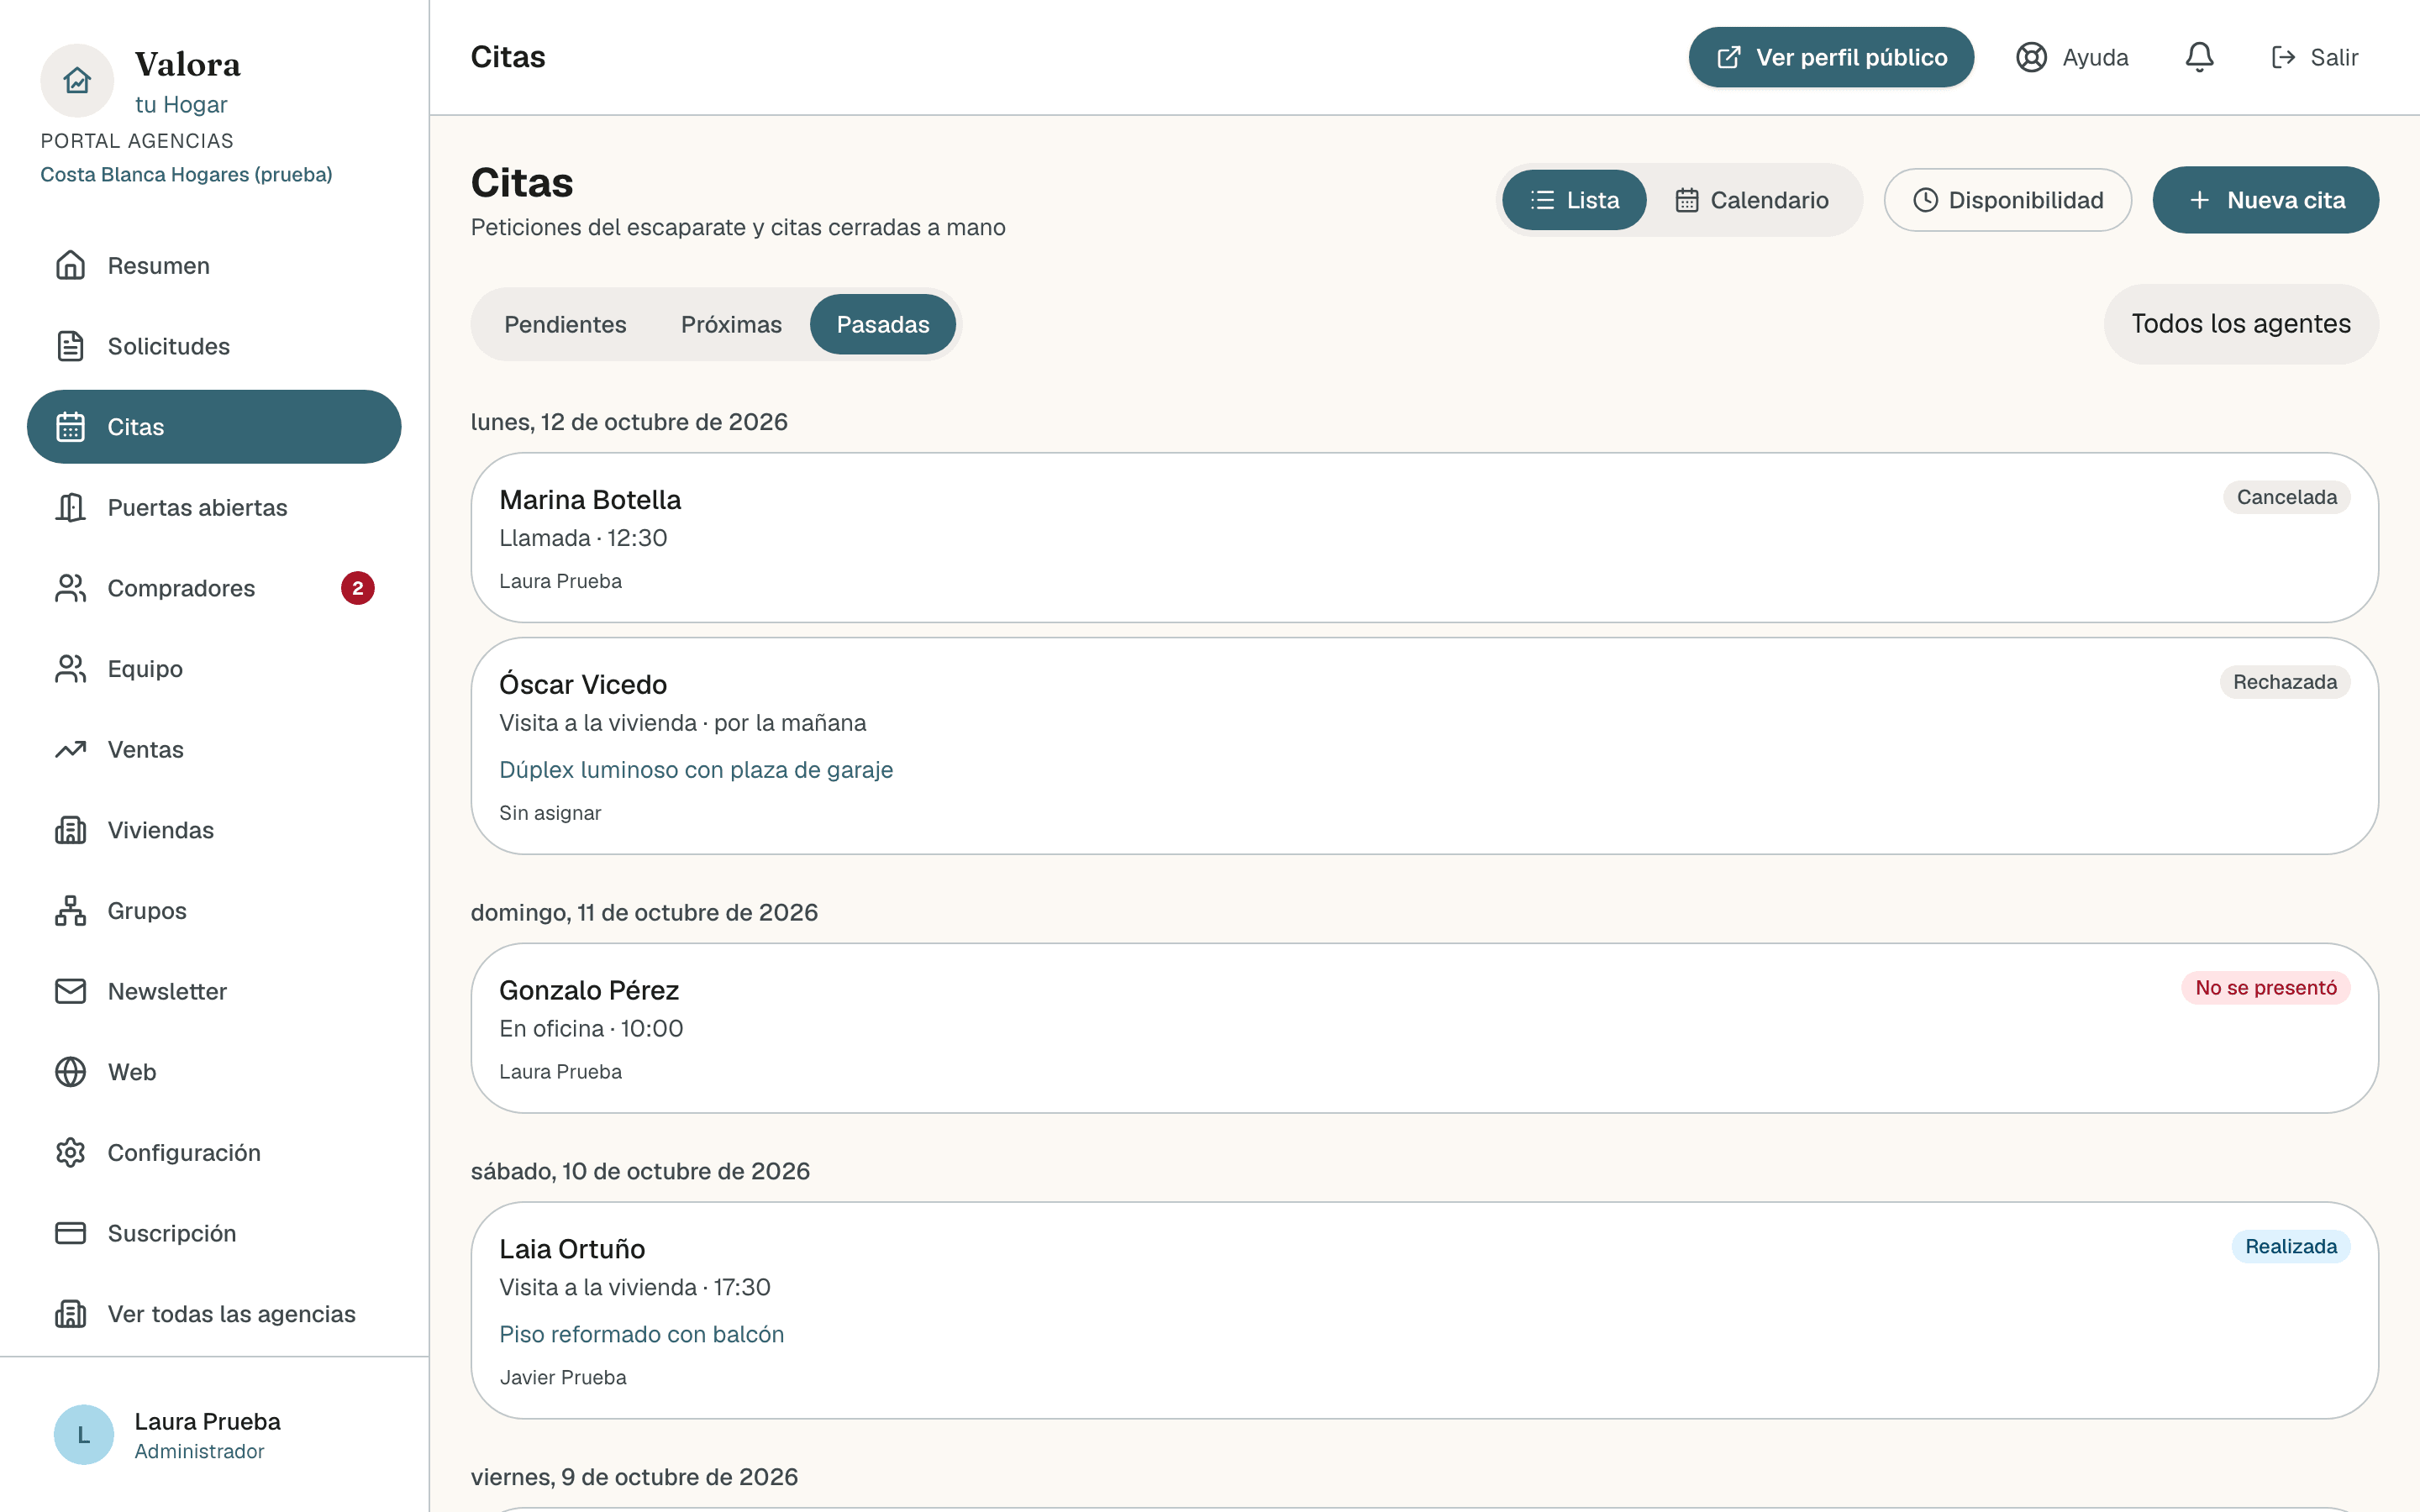Image resolution: width=2420 pixels, height=1512 pixels.
Task: Click the Newsletter envelope icon
Action: [x=70, y=991]
